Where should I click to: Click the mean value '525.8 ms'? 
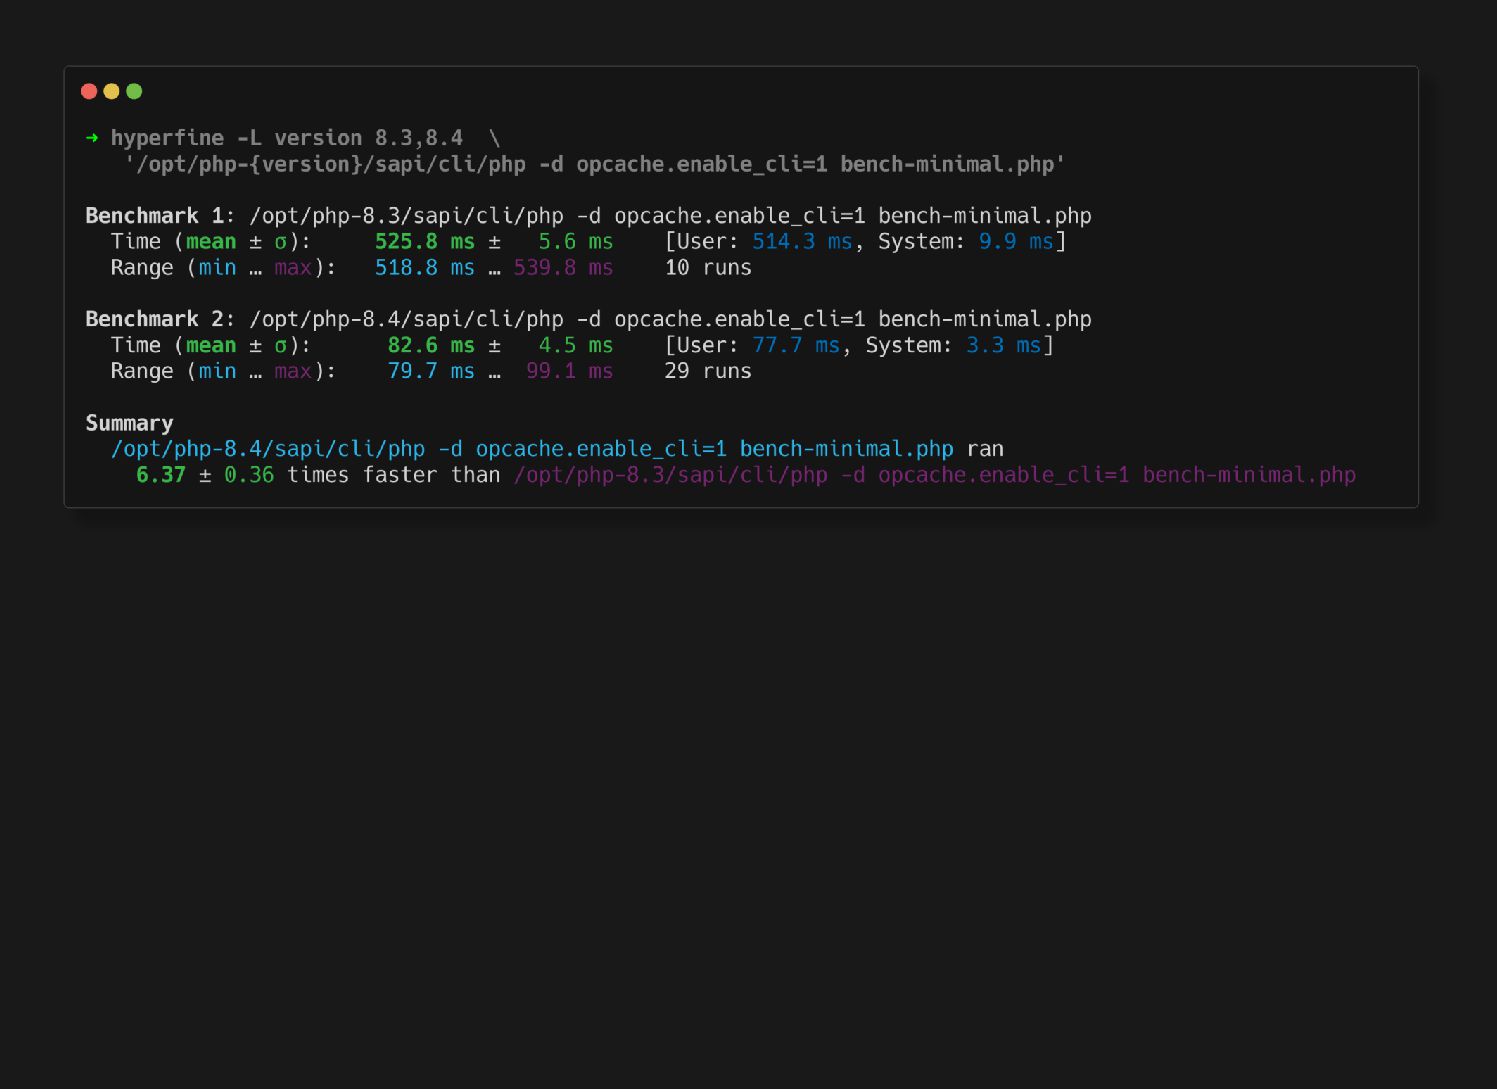click(x=425, y=242)
